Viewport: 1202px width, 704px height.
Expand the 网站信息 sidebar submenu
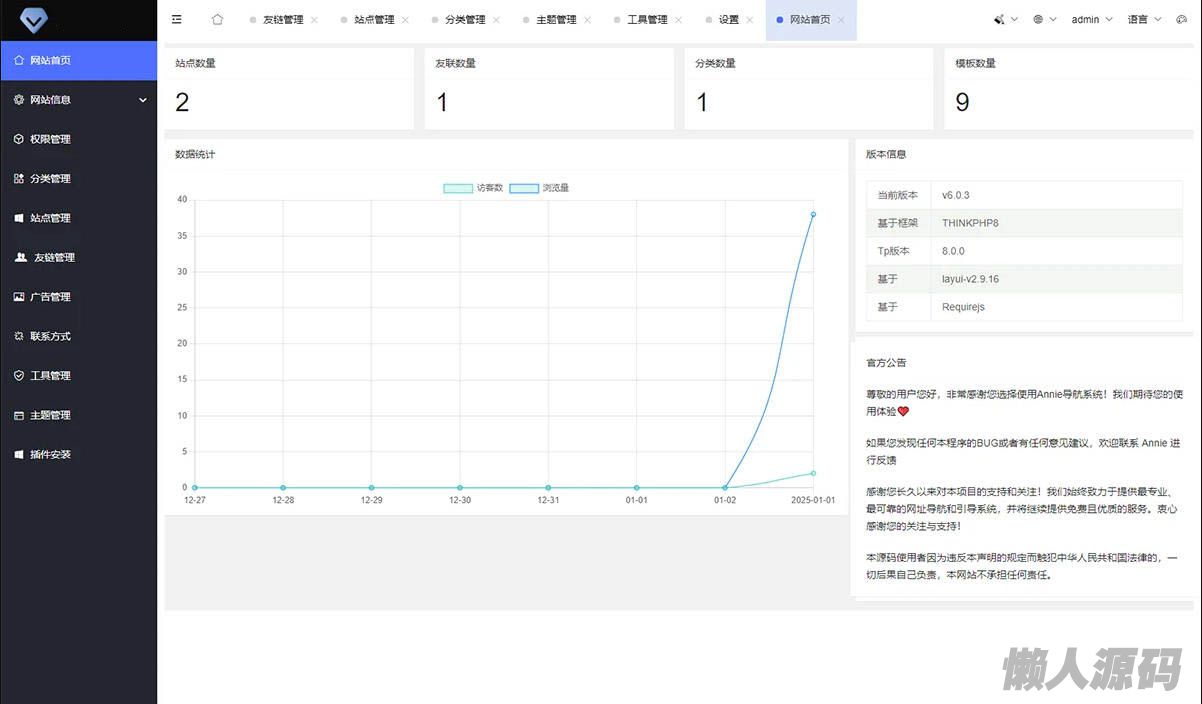[x=78, y=100]
